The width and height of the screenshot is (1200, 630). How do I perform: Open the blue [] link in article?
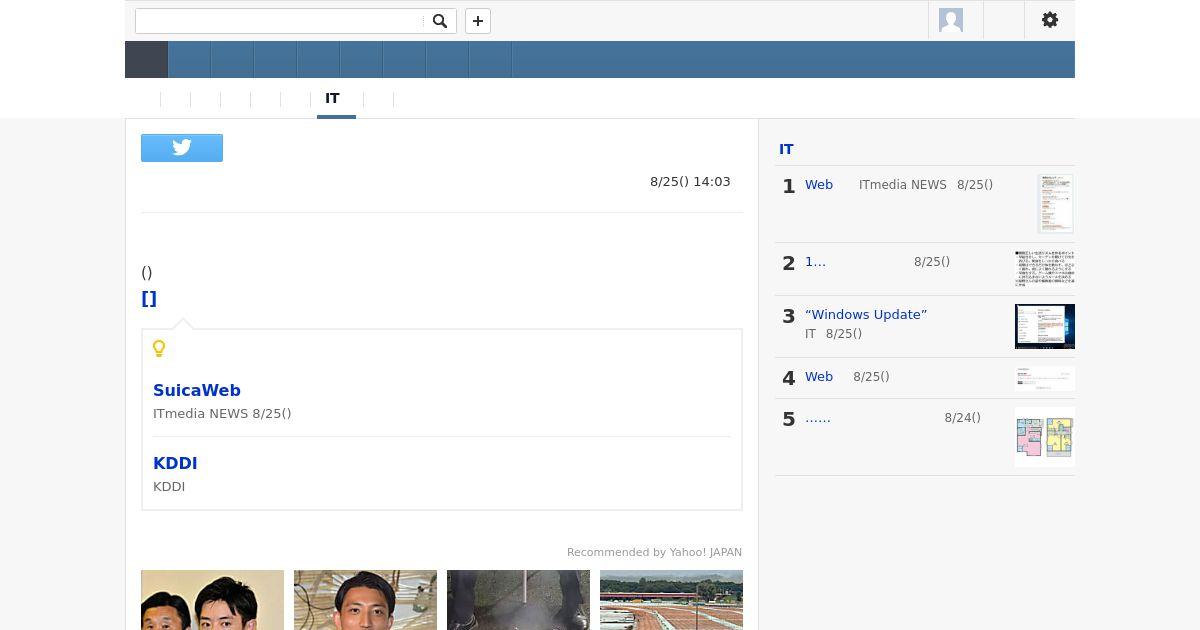click(x=149, y=298)
